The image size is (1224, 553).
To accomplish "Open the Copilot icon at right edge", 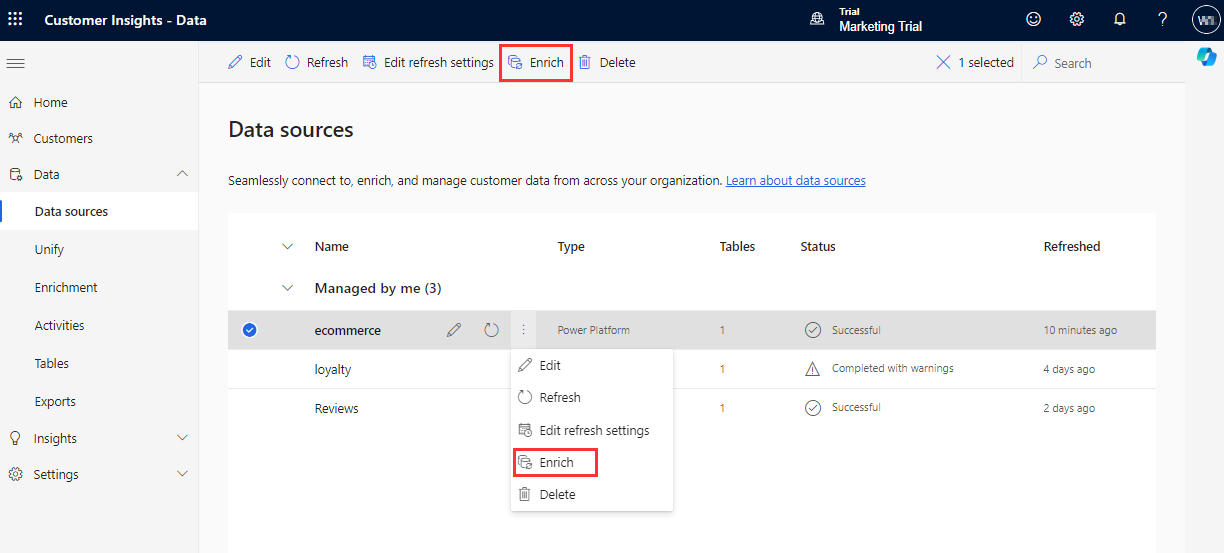I will (x=1206, y=57).
